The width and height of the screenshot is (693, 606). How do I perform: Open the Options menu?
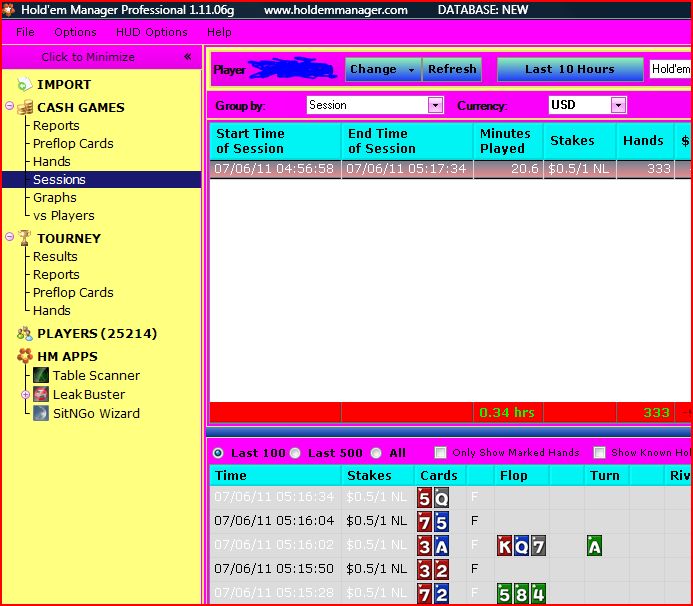click(x=75, y=32)
